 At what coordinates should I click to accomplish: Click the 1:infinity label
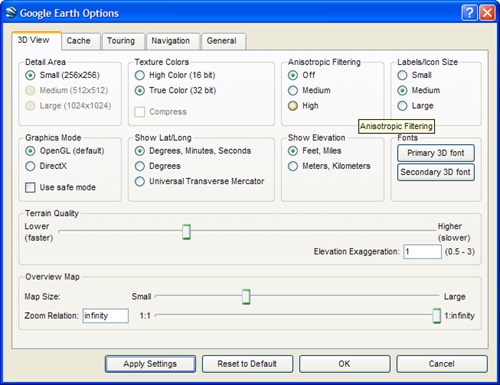click(x=459, y=316)
